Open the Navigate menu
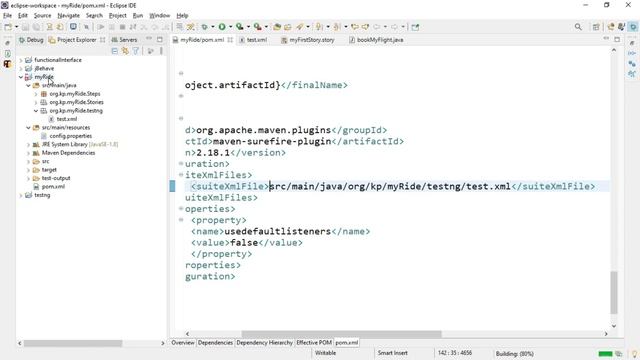Viewport: 640px width, 360px height. (x=69, y=16)
